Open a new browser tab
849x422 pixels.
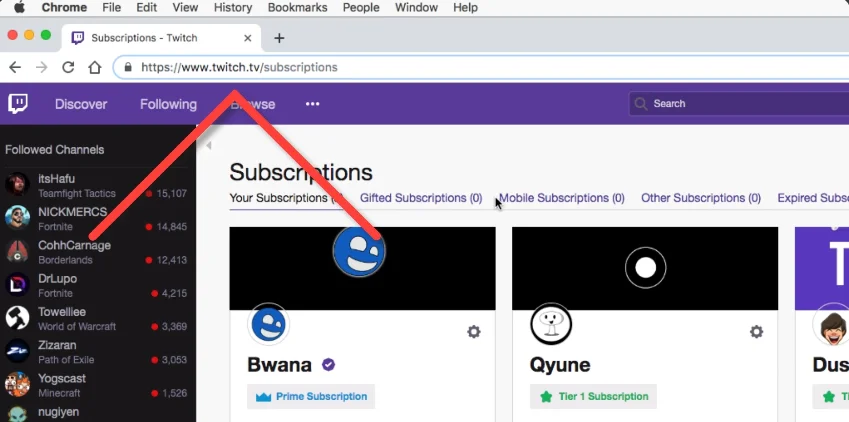coord(279,38)
